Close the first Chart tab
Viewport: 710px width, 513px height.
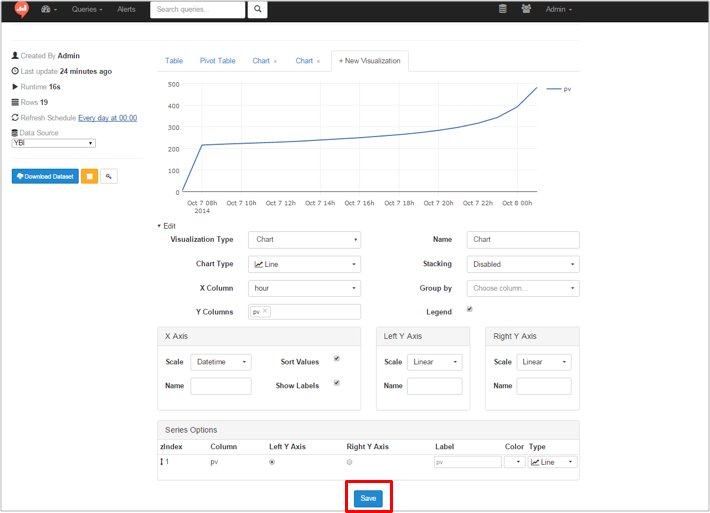click(275, 61)
